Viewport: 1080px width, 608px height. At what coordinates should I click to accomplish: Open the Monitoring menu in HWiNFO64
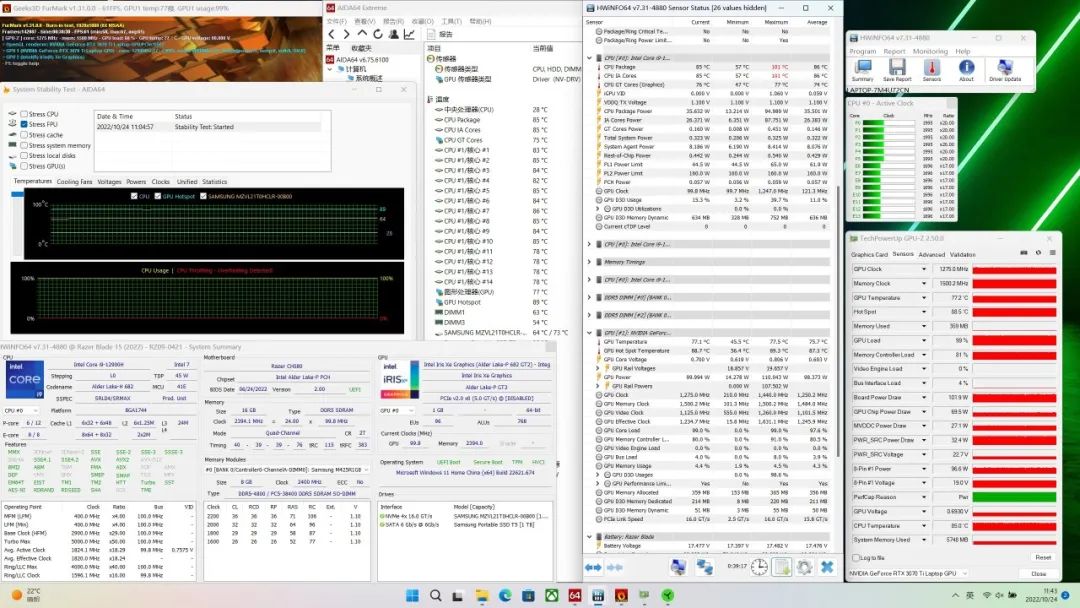[x=930, y=51]
